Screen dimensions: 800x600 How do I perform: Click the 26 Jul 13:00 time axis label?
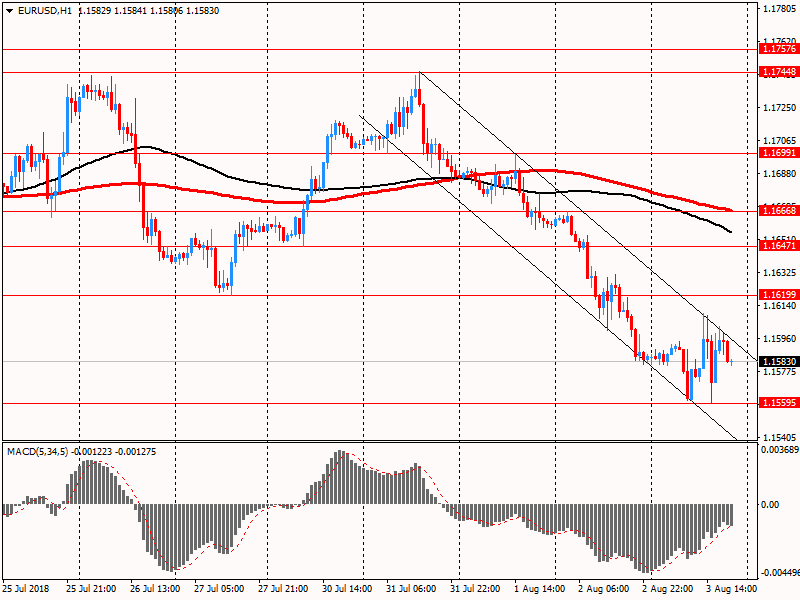[x=155, y=589]
